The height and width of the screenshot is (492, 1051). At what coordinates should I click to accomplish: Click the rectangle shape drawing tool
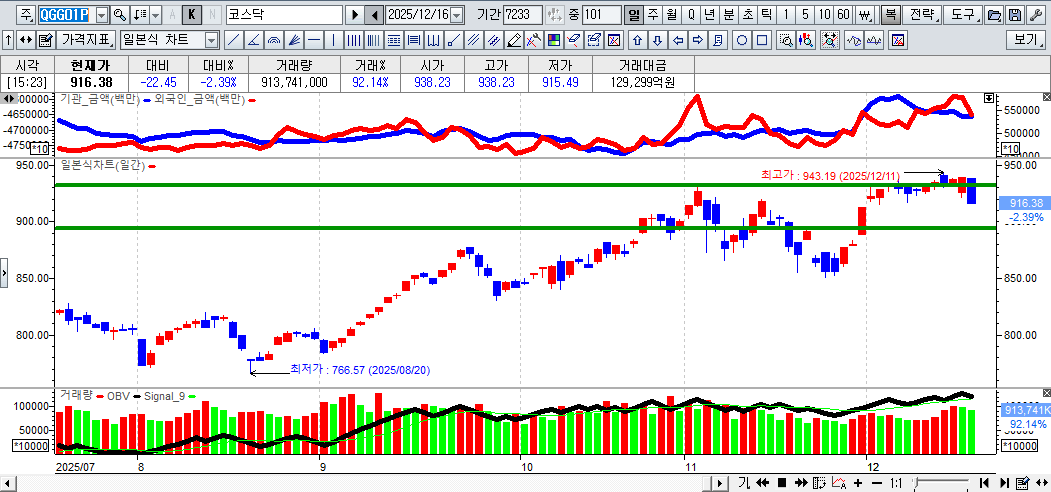click(x=762, y=41)
